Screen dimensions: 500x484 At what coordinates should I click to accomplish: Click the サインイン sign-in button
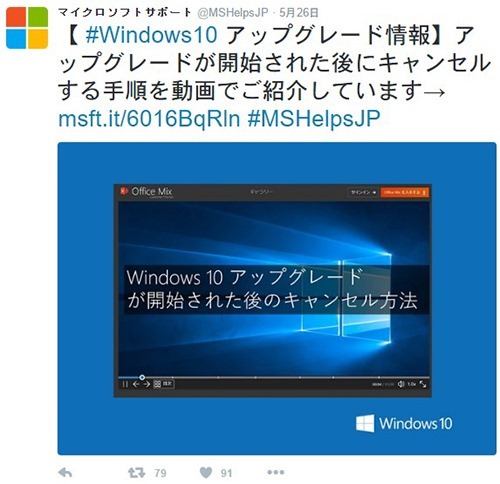363,192
